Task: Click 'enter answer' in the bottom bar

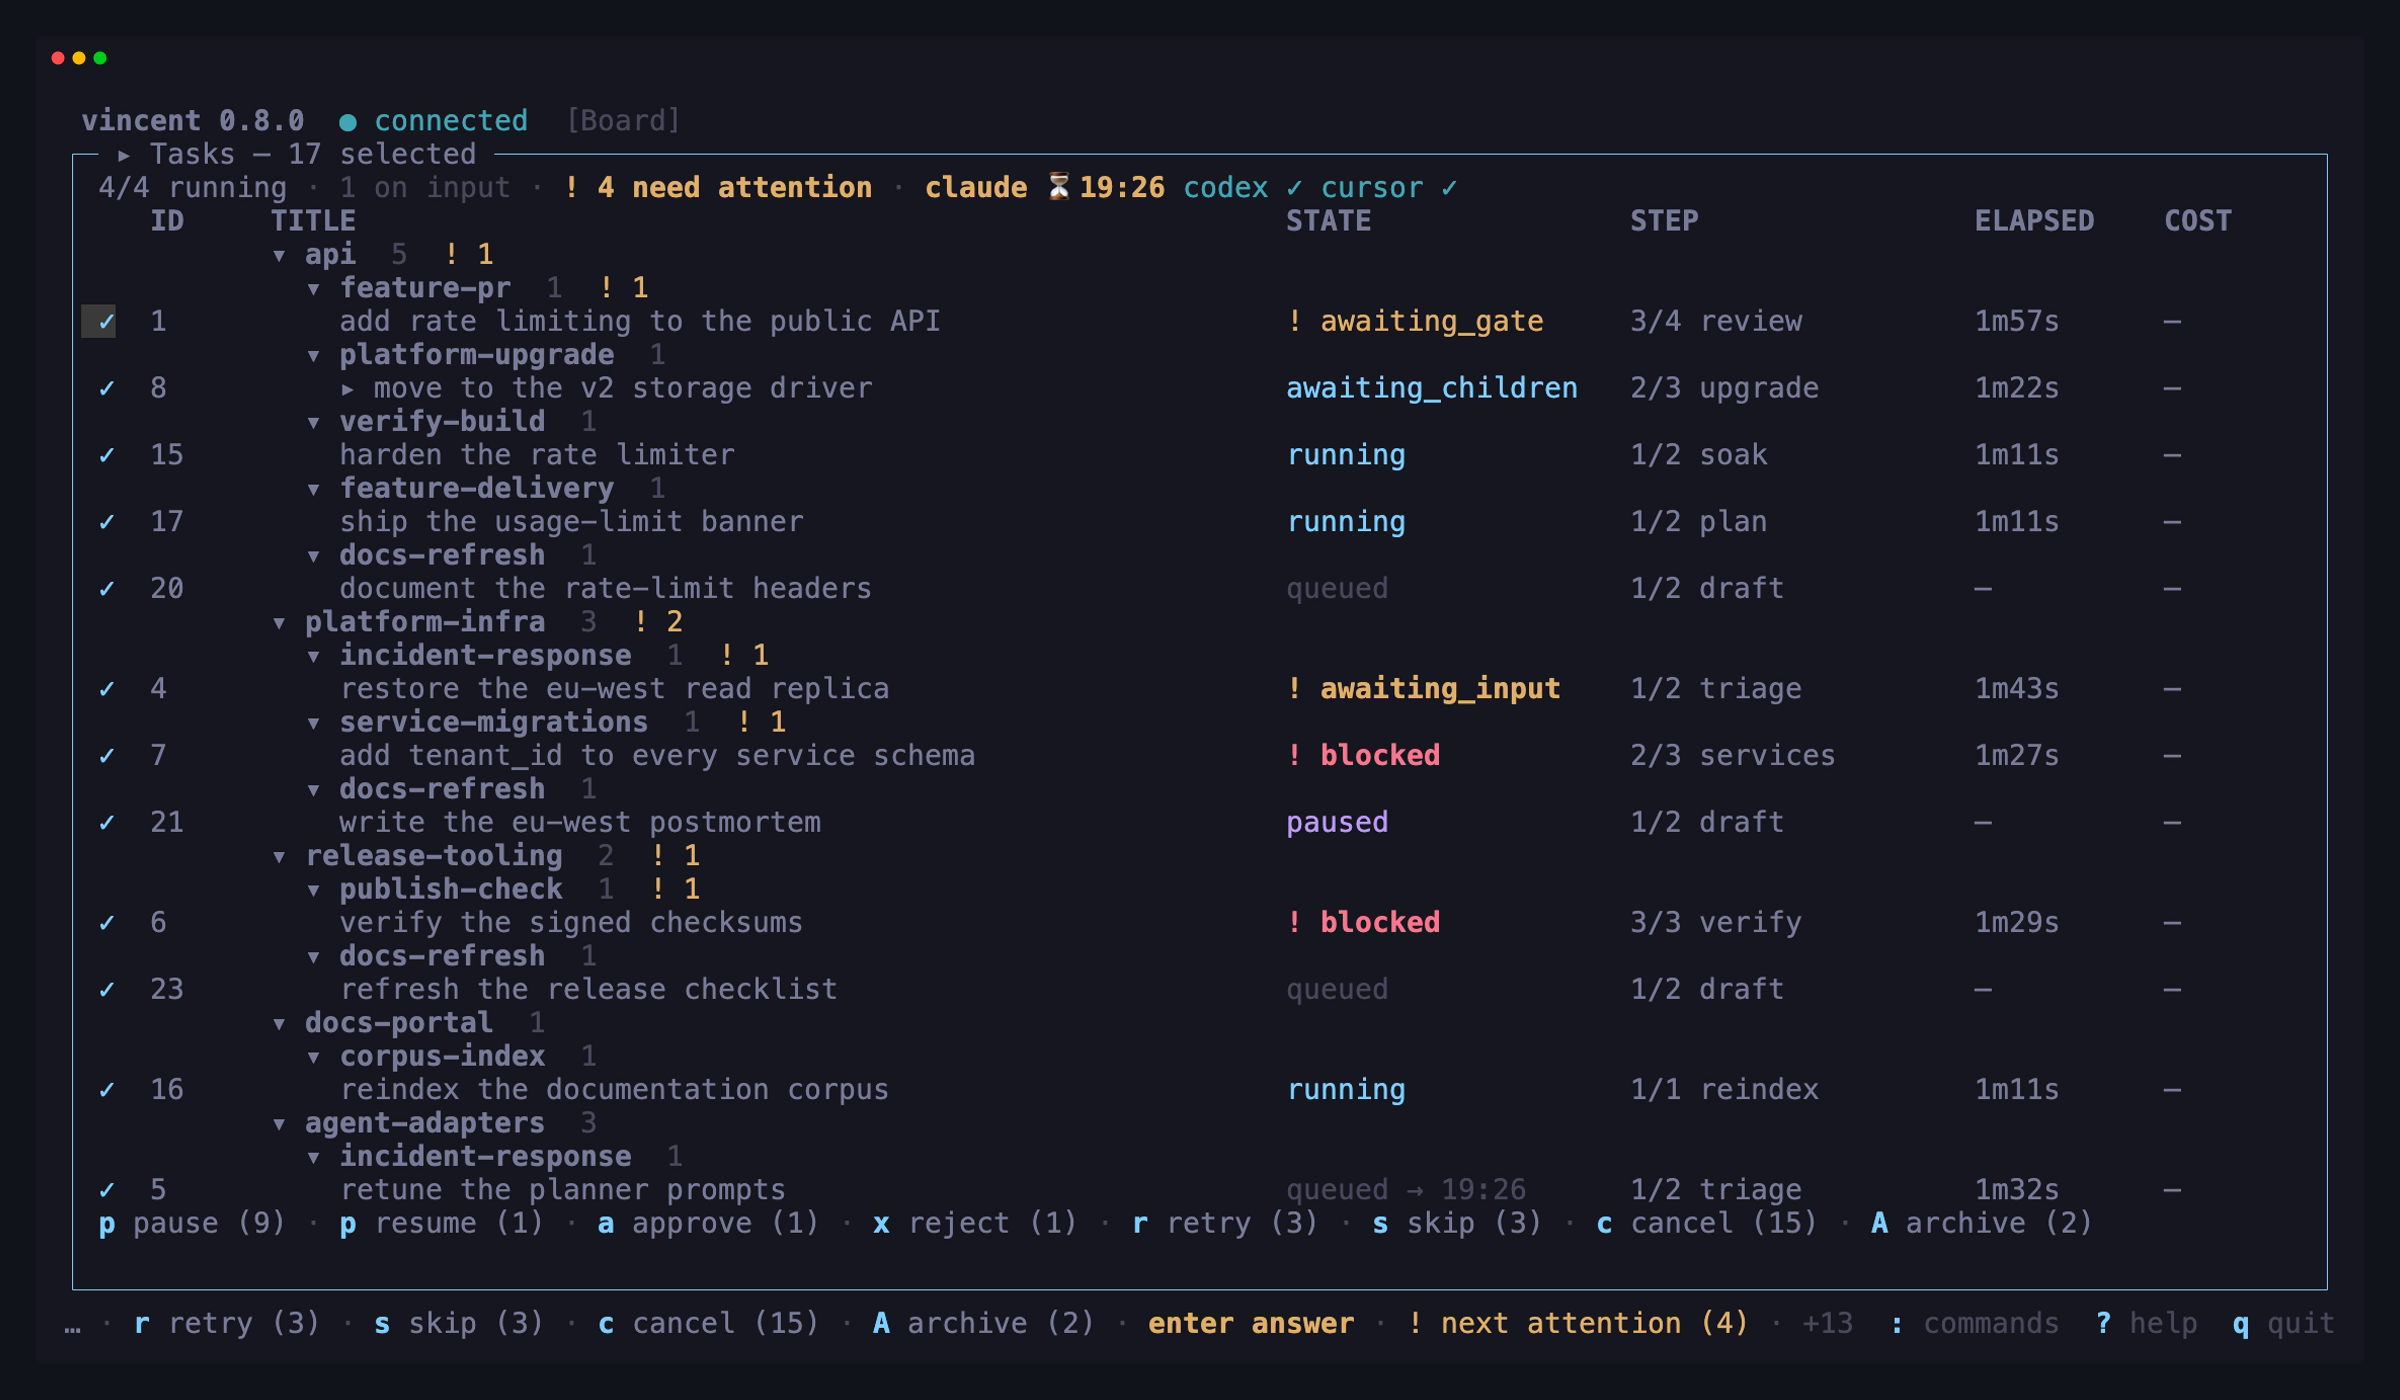Action: (1251, 1323)
